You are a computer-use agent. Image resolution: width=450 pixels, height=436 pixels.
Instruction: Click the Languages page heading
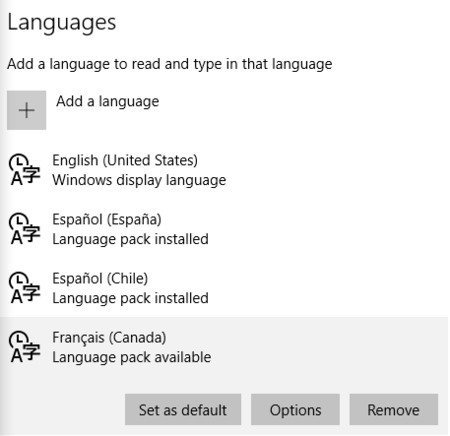coord(62,23)
